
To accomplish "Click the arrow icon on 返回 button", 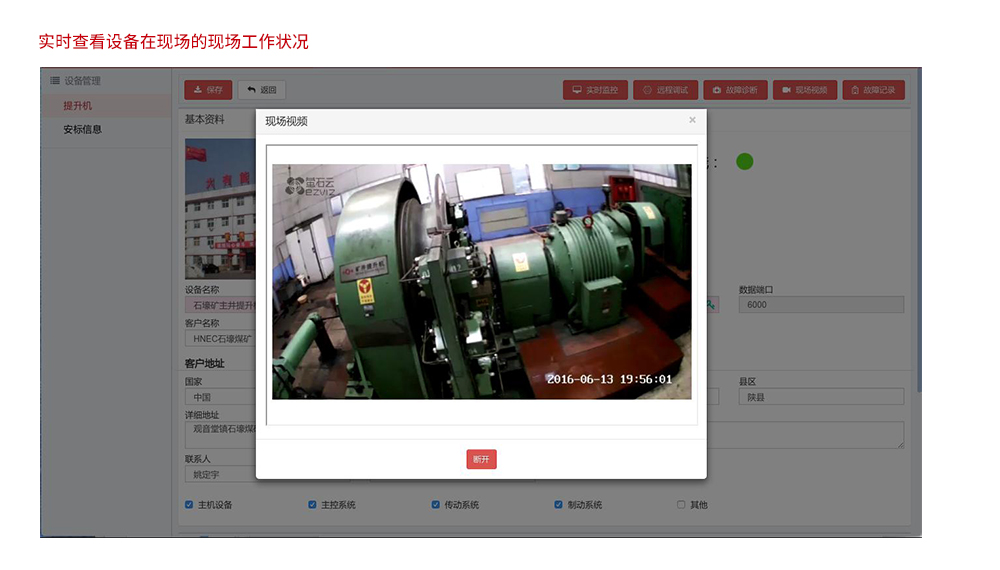I will tap(251, 89).
